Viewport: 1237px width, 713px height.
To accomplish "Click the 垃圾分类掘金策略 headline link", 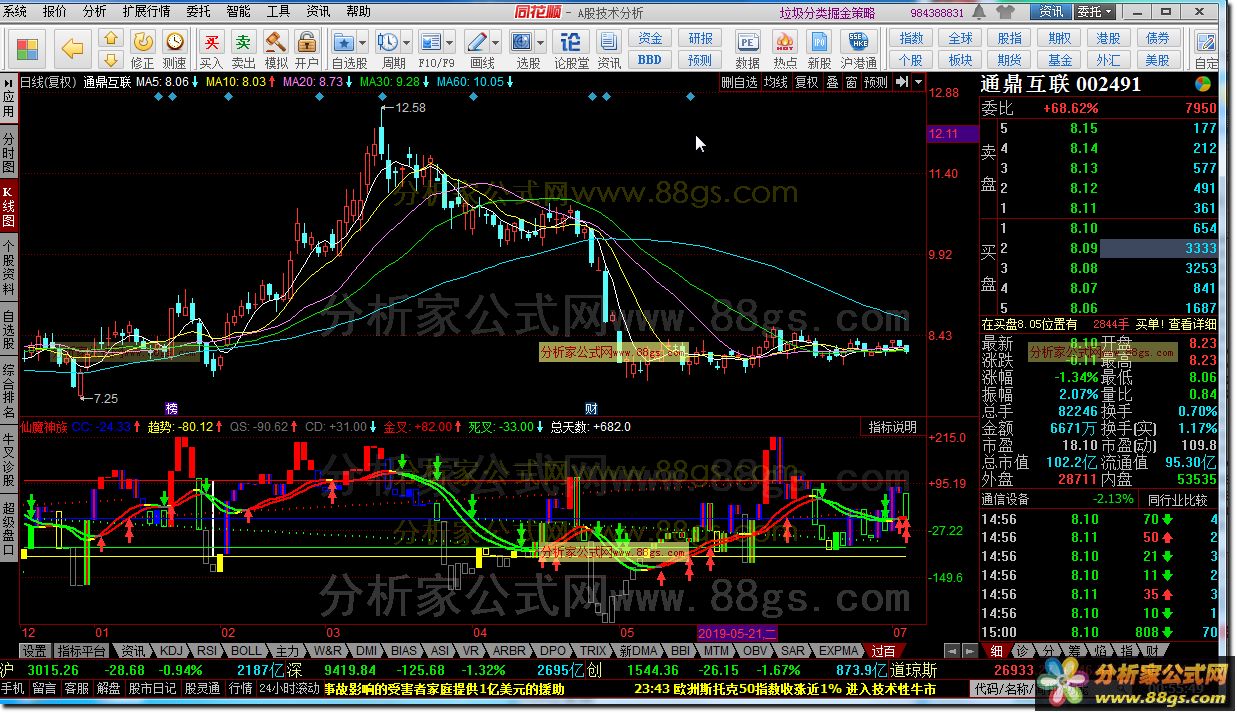I will click(827, 13).
